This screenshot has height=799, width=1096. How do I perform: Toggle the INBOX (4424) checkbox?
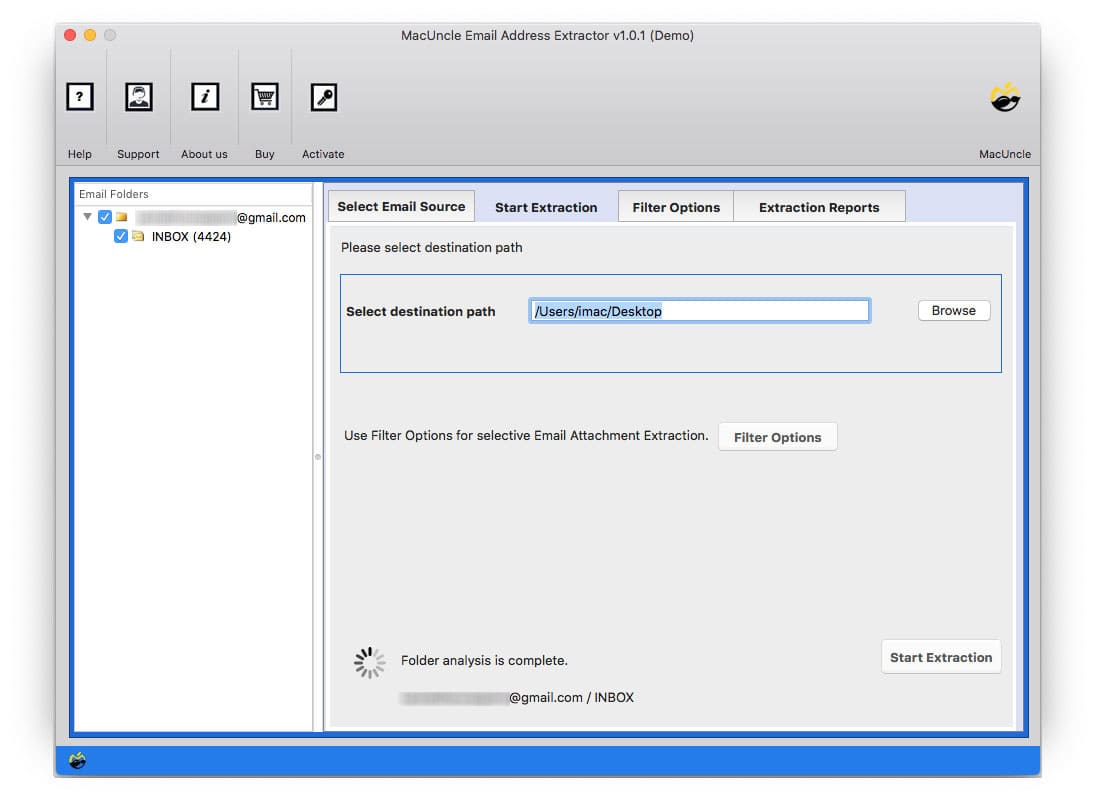click(121, 236)
